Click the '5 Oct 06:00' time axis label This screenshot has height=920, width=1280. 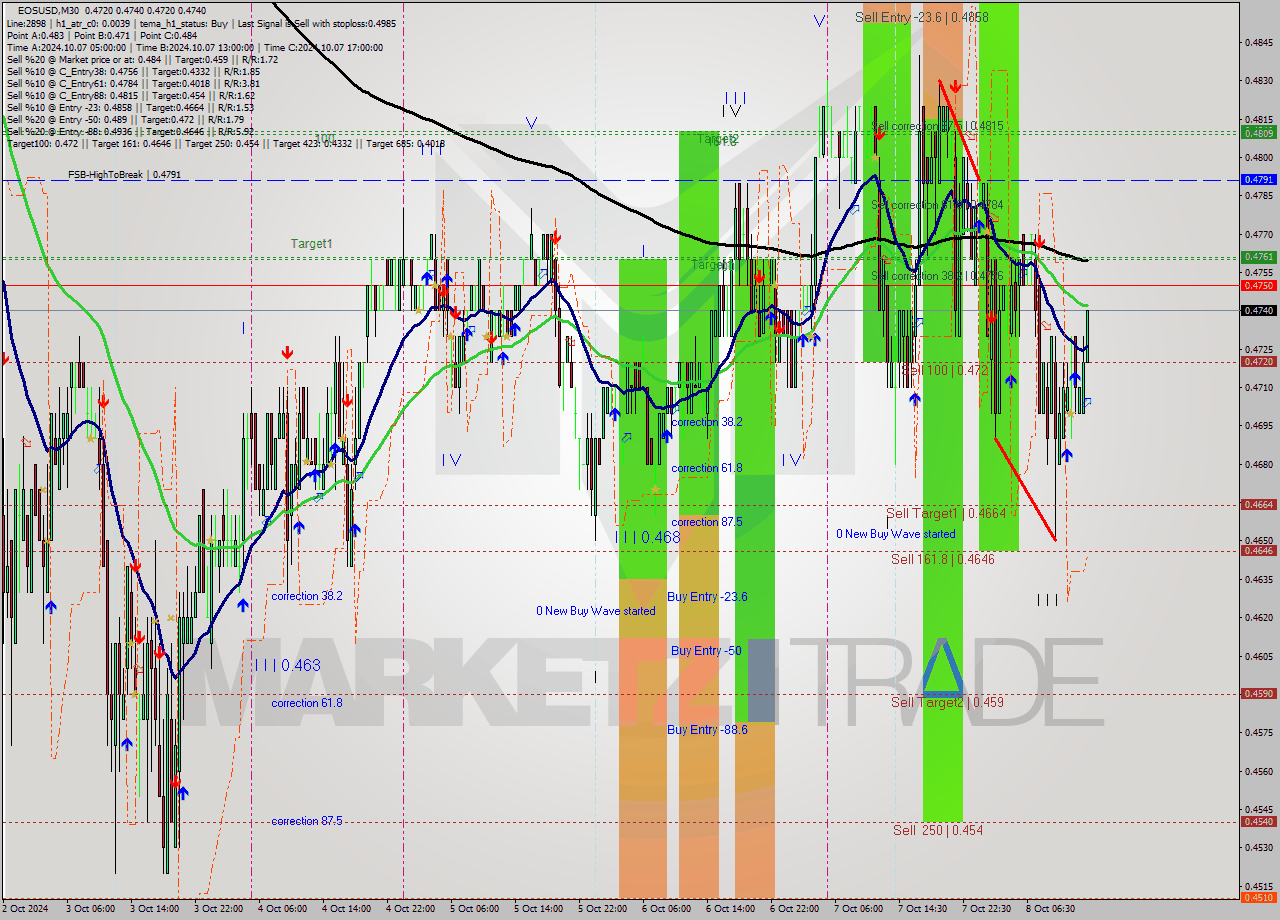coord(473,909)
